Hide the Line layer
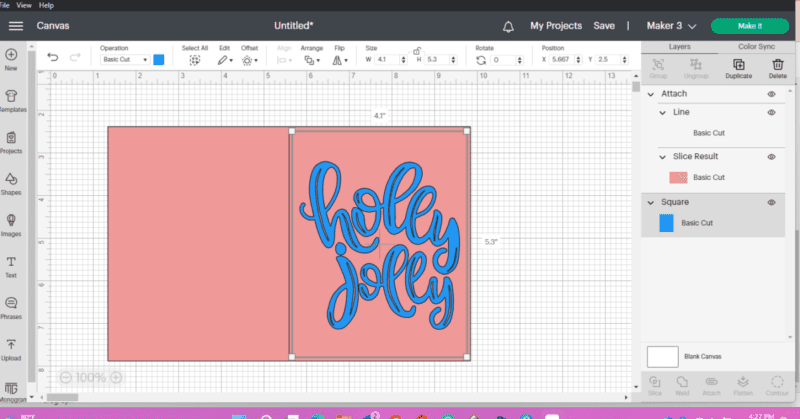 coord(771,112)
